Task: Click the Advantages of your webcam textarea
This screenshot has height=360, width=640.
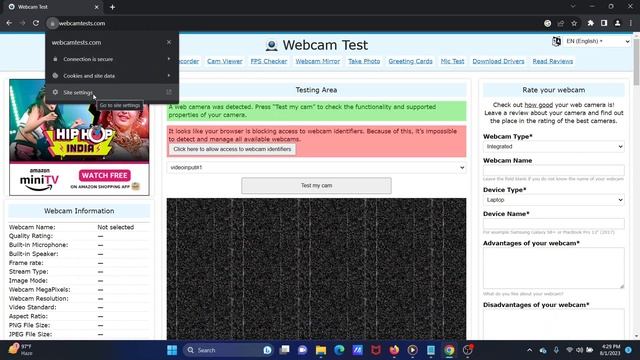Action: [x=553, y=268]
